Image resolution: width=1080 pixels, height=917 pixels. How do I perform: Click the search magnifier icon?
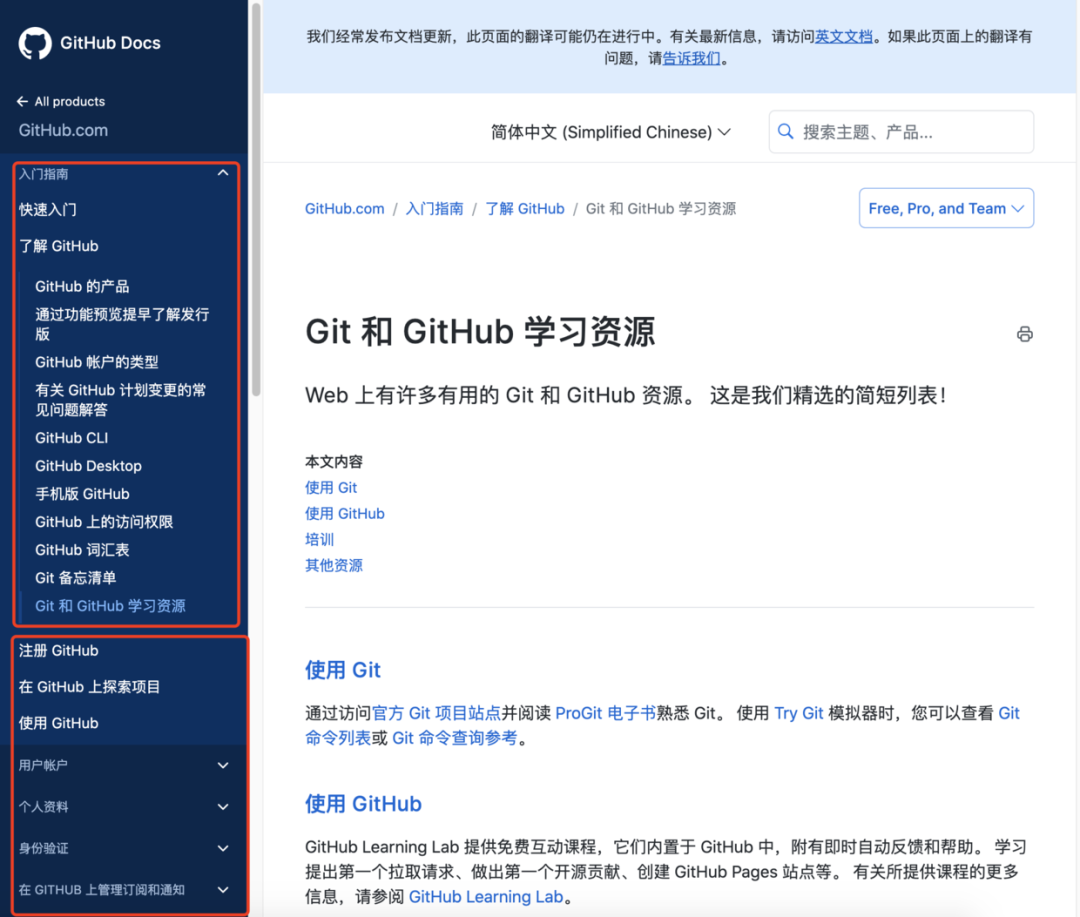point(785,132)
